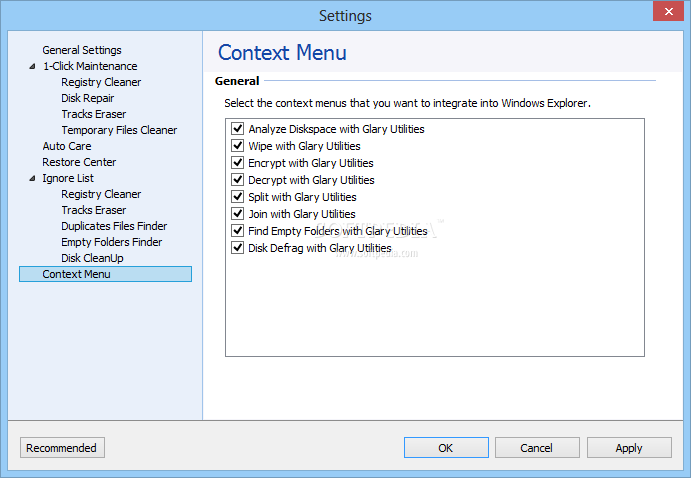Screen dimensions: 691x478
Task: Disable Encrypt with Glary Utilities option
Action: coord(238,163)
